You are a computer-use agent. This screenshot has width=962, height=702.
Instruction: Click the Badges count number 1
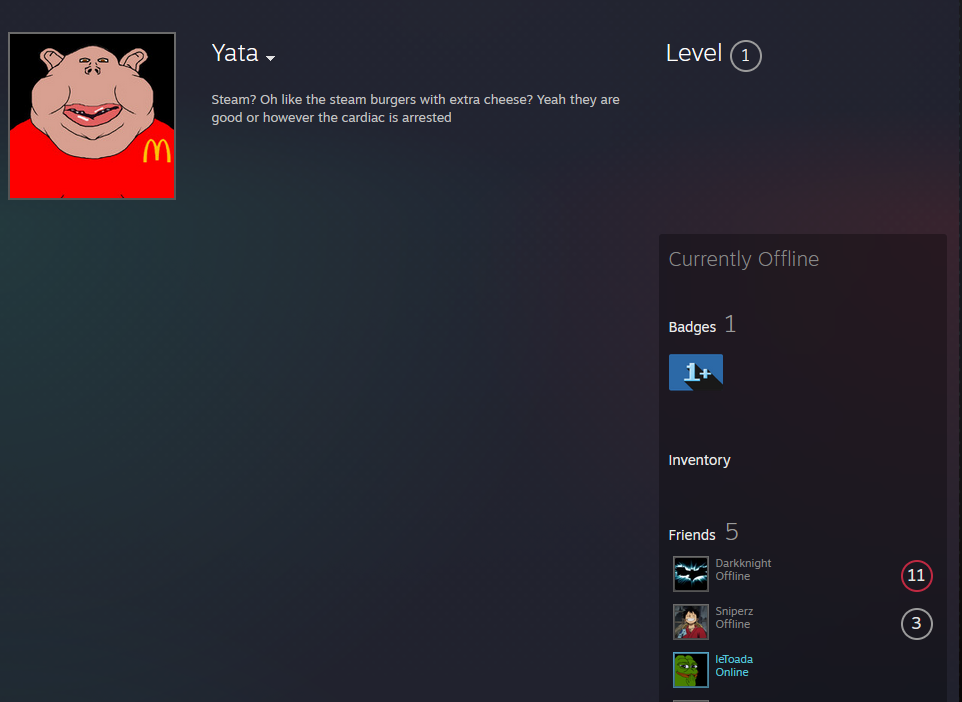tap(730, 324)
